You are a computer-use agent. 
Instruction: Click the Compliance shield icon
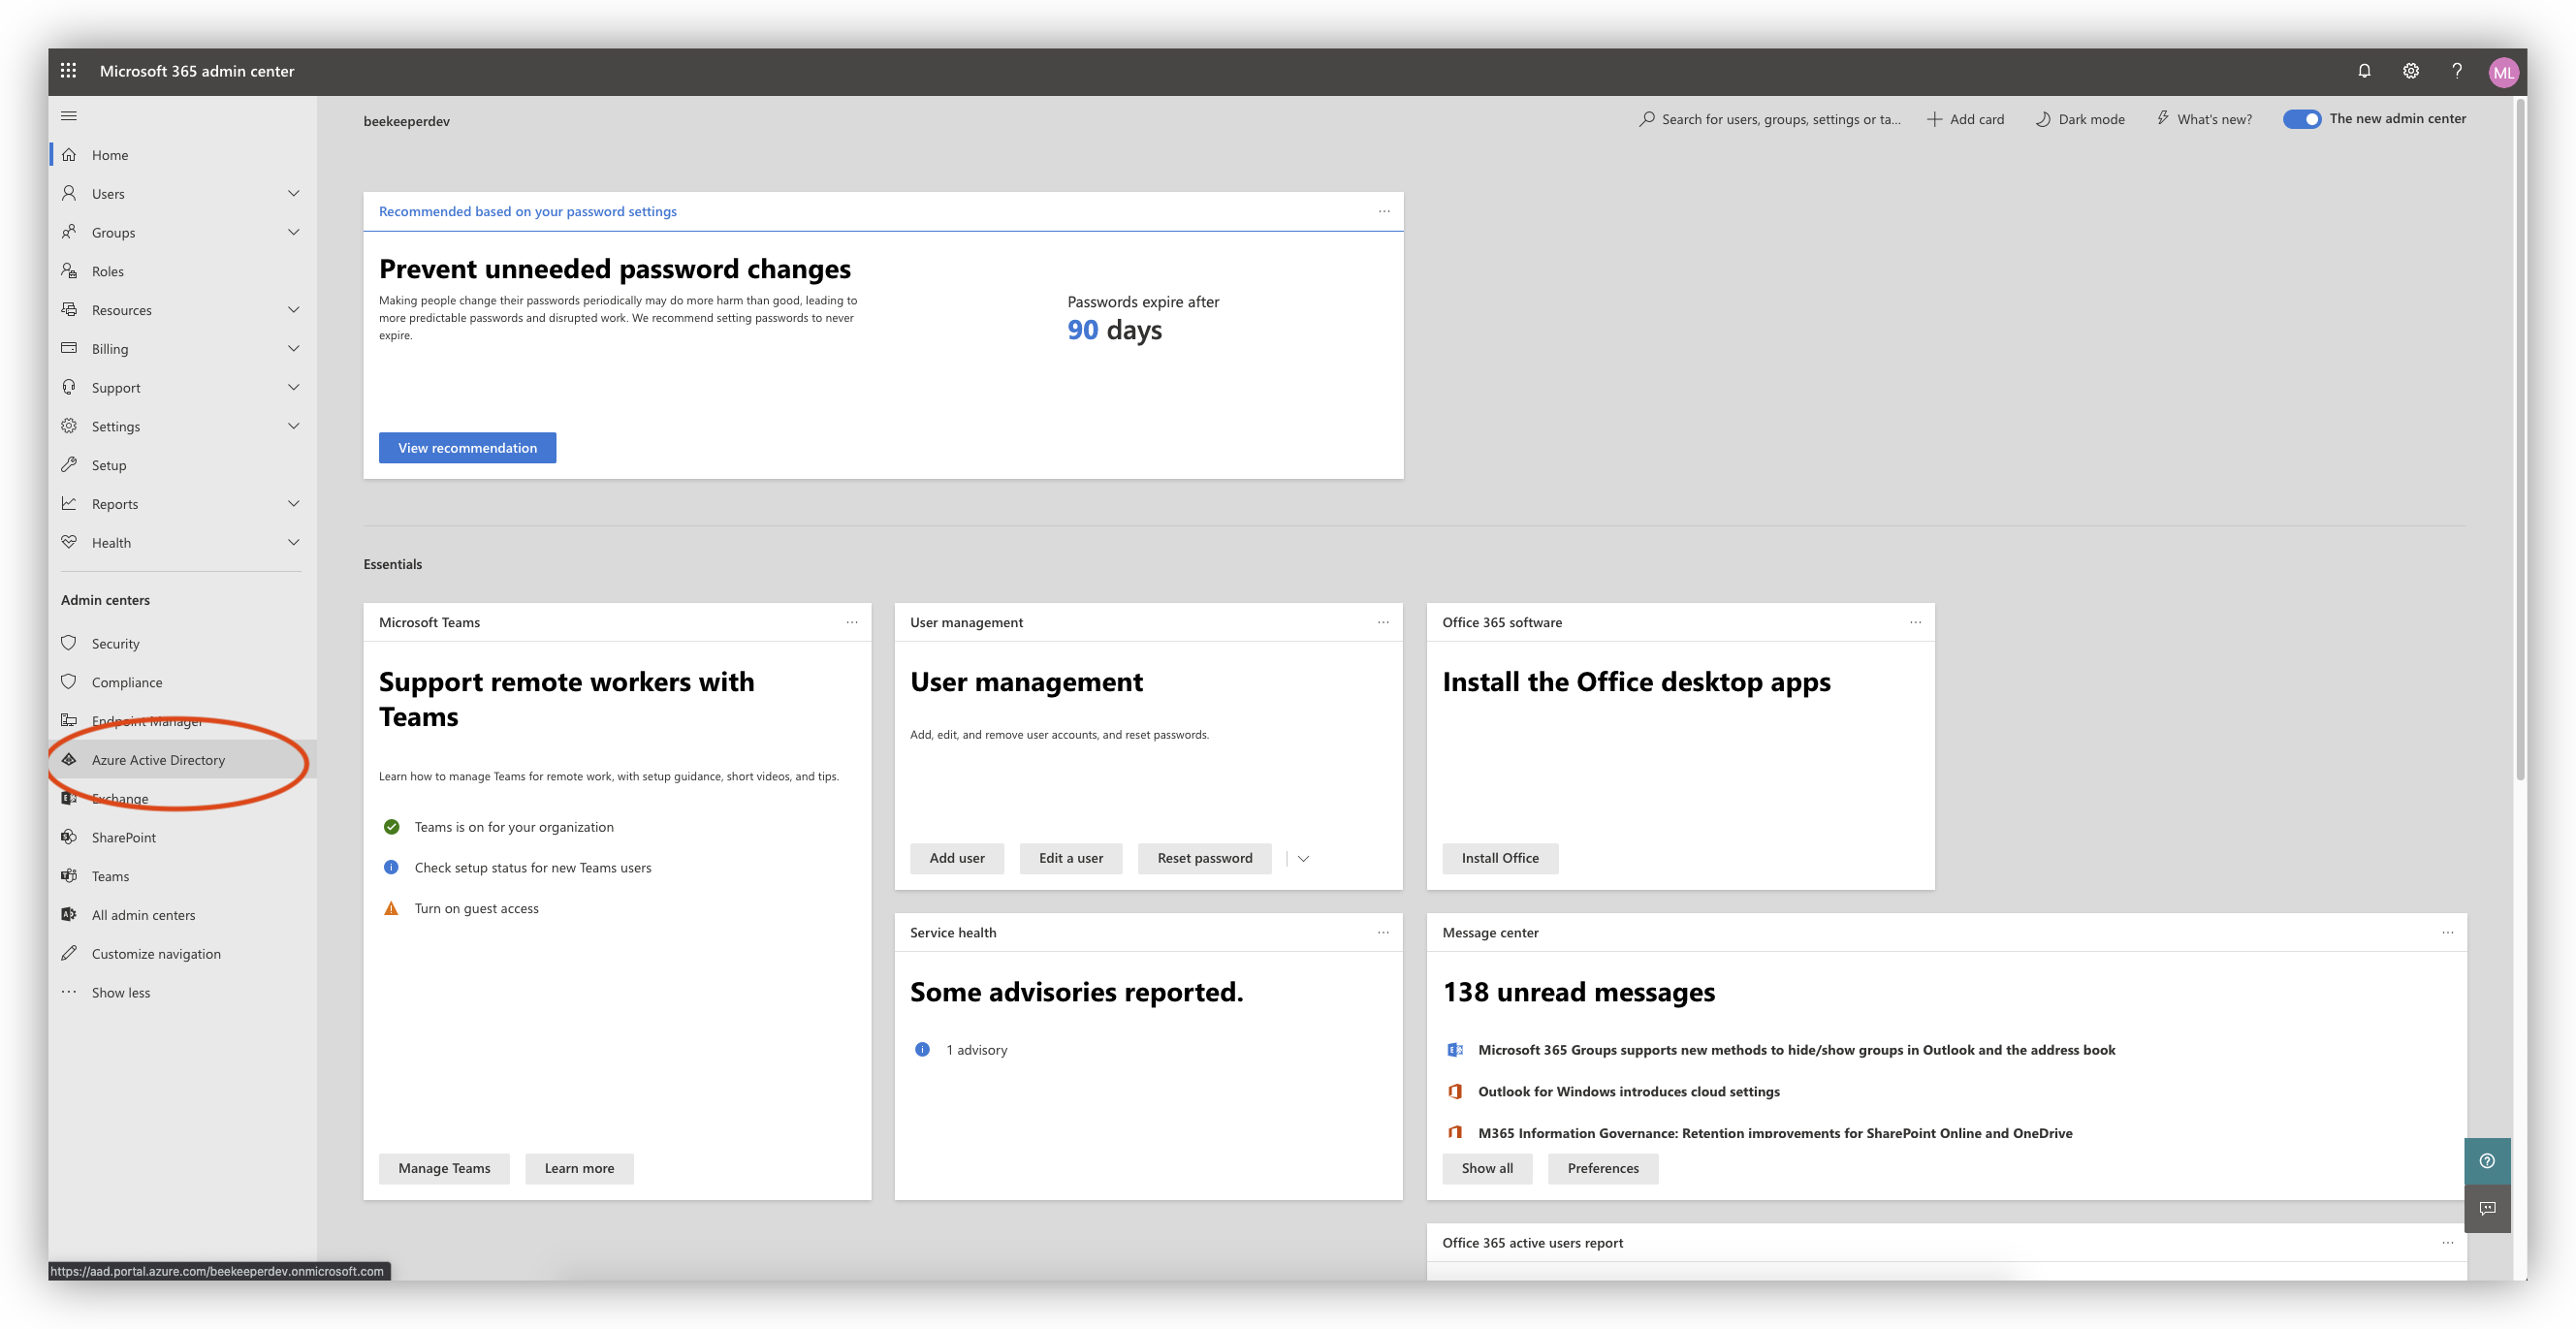click(x=69, y=682)
